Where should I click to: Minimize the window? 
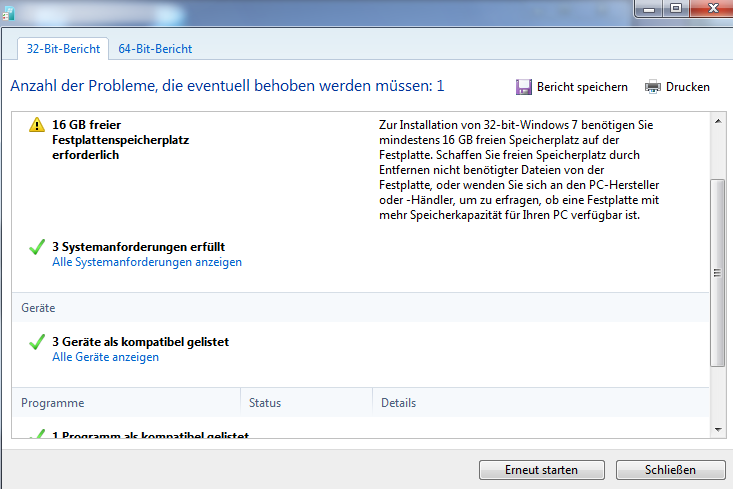click(x=649, y=9)
